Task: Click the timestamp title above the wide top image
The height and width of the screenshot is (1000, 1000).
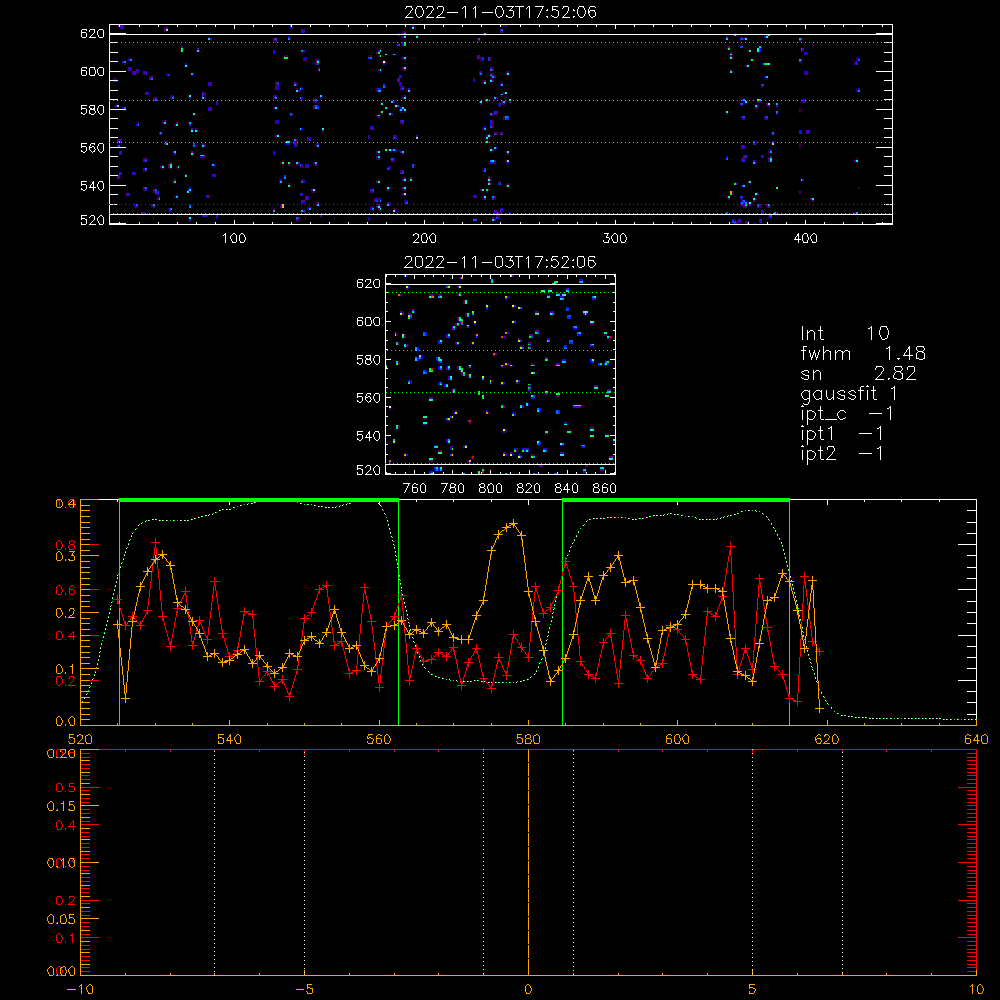Action: [x=501, y=12]
